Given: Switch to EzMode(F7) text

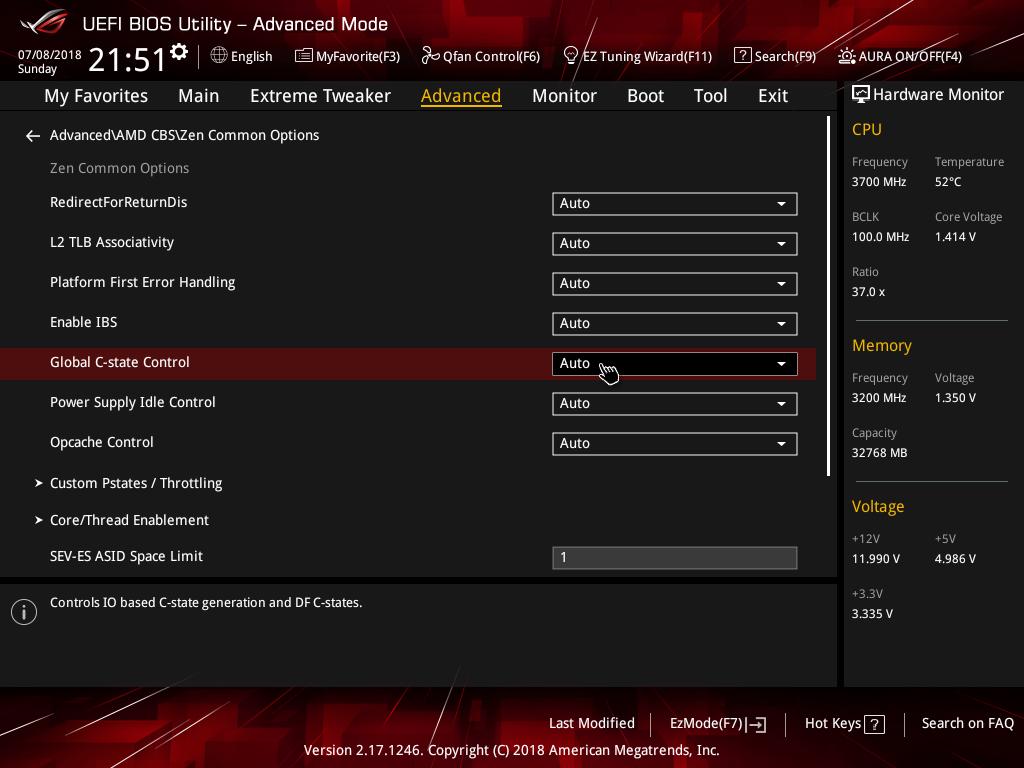Looking at the screenshot, I should tap(707, 724).
